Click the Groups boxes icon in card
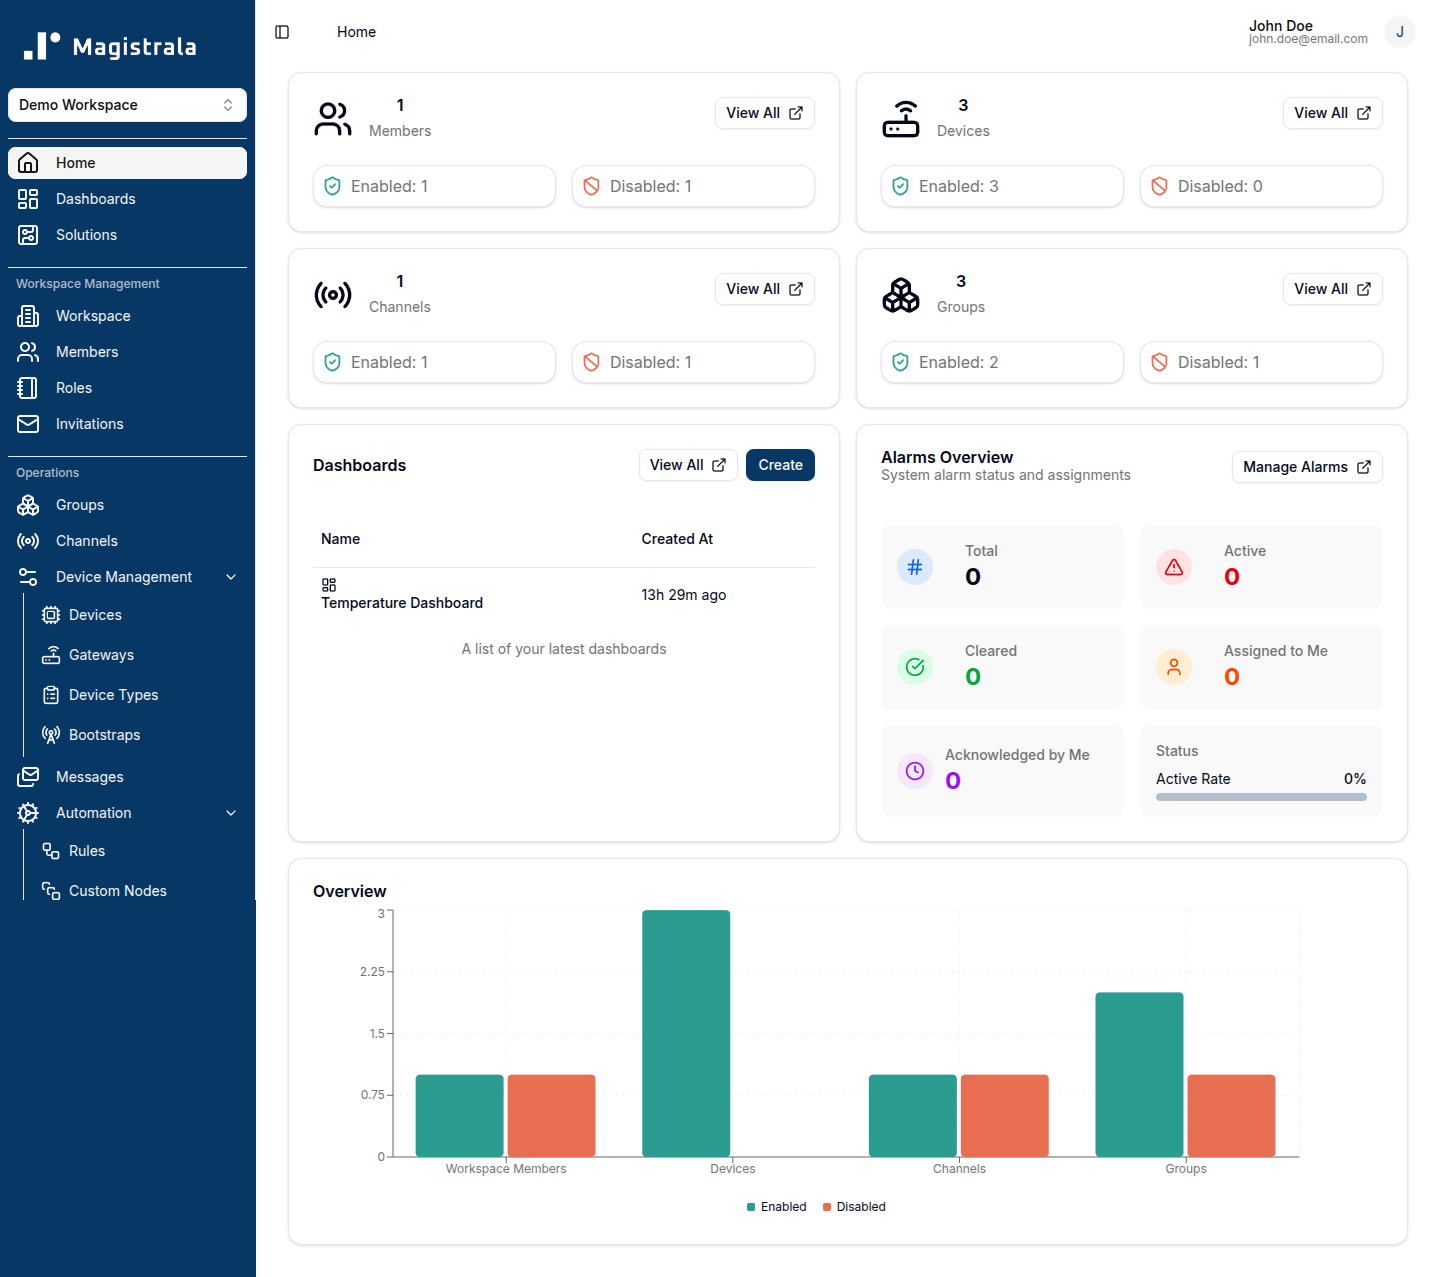The height and width of the screenshot is (1277, 1440). coord(901,295)
